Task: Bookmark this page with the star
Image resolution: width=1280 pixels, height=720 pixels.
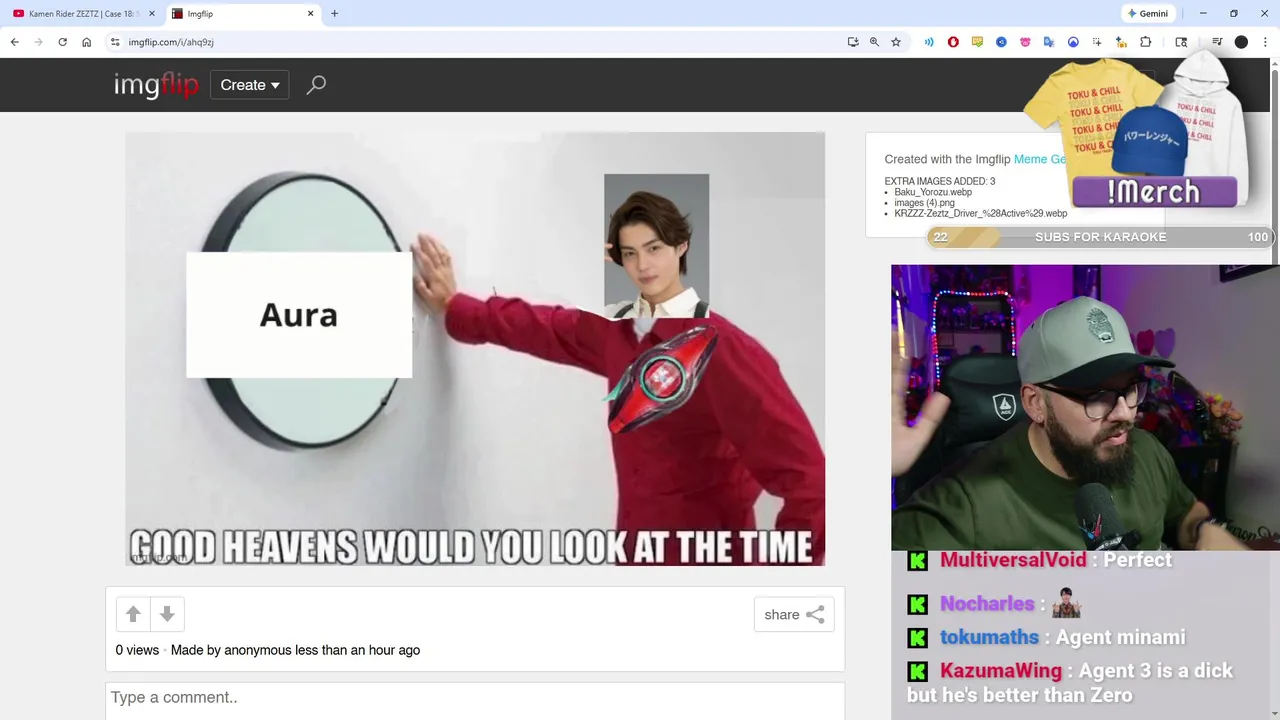Action: coord(896,42)
